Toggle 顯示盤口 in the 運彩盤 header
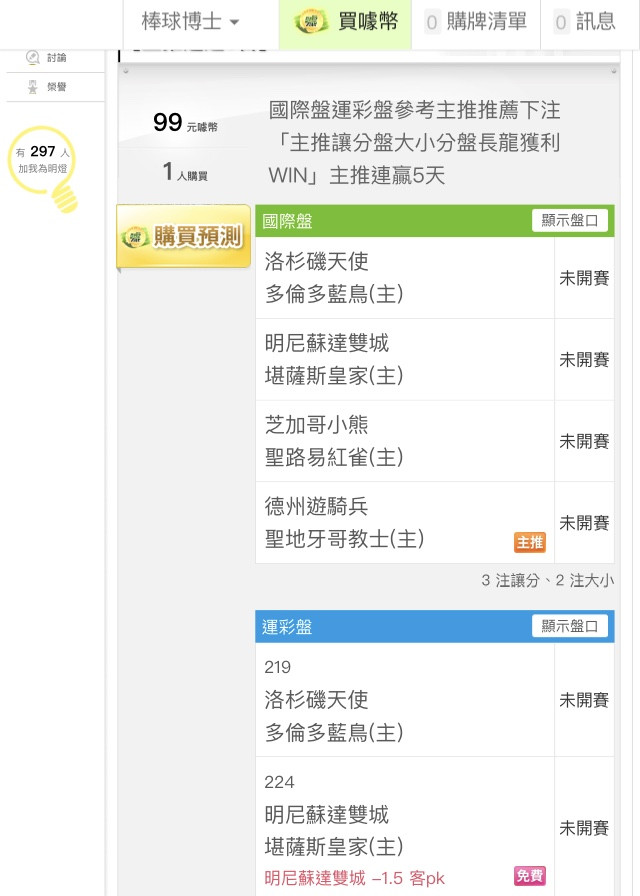 point(569,626)
